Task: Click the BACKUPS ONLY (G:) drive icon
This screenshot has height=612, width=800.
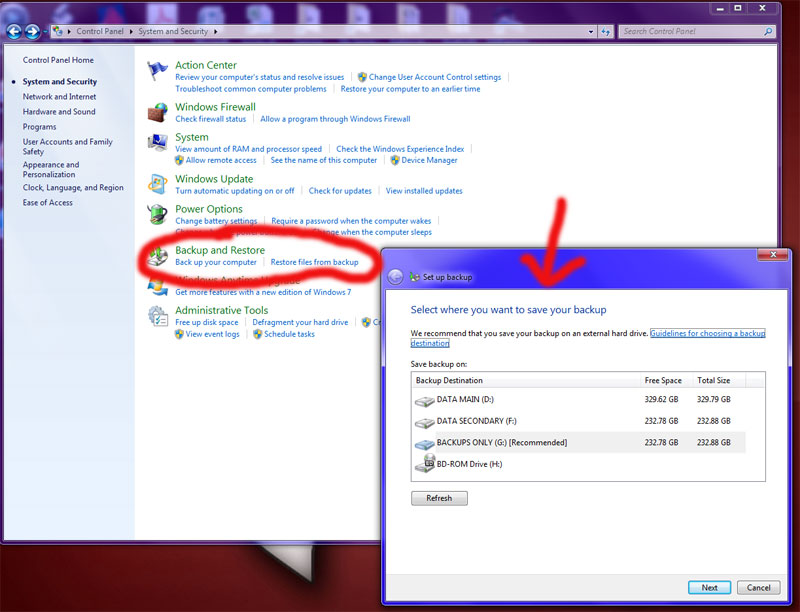Action: pos(424,444)
